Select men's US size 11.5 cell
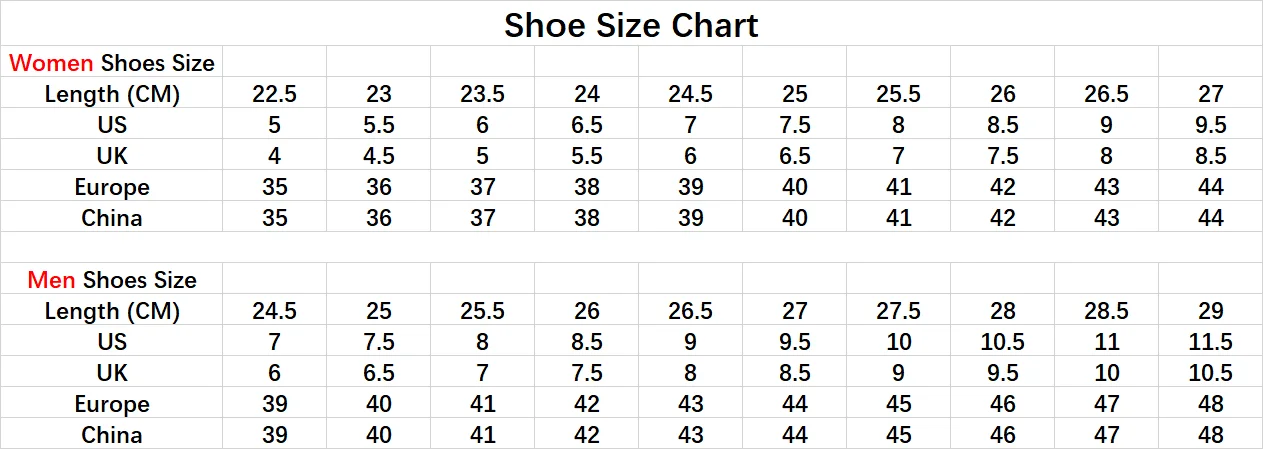Viewport: 1263px width, 449px height. point(1210,342)
